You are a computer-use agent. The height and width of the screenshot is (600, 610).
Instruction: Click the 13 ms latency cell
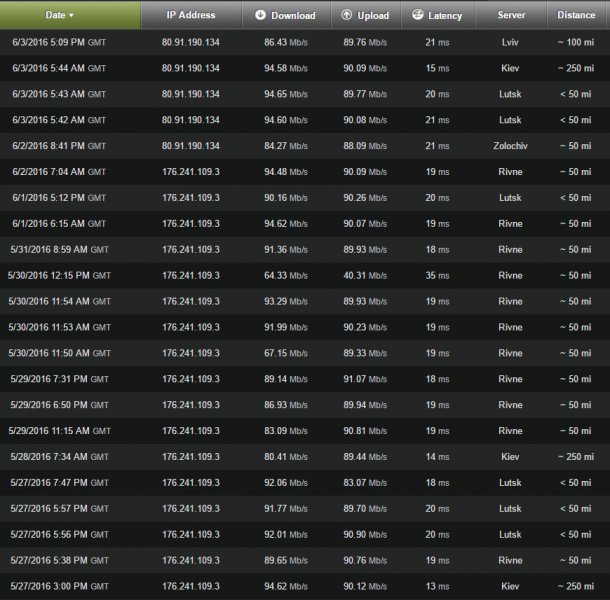pyautogui.click(x=436, y=586)
